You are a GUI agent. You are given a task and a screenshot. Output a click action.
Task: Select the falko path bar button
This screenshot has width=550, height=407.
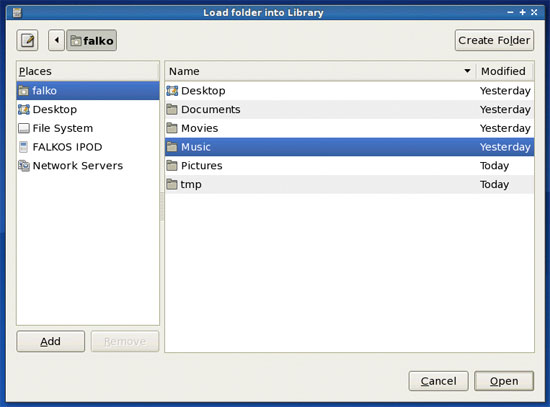[92, 40]
